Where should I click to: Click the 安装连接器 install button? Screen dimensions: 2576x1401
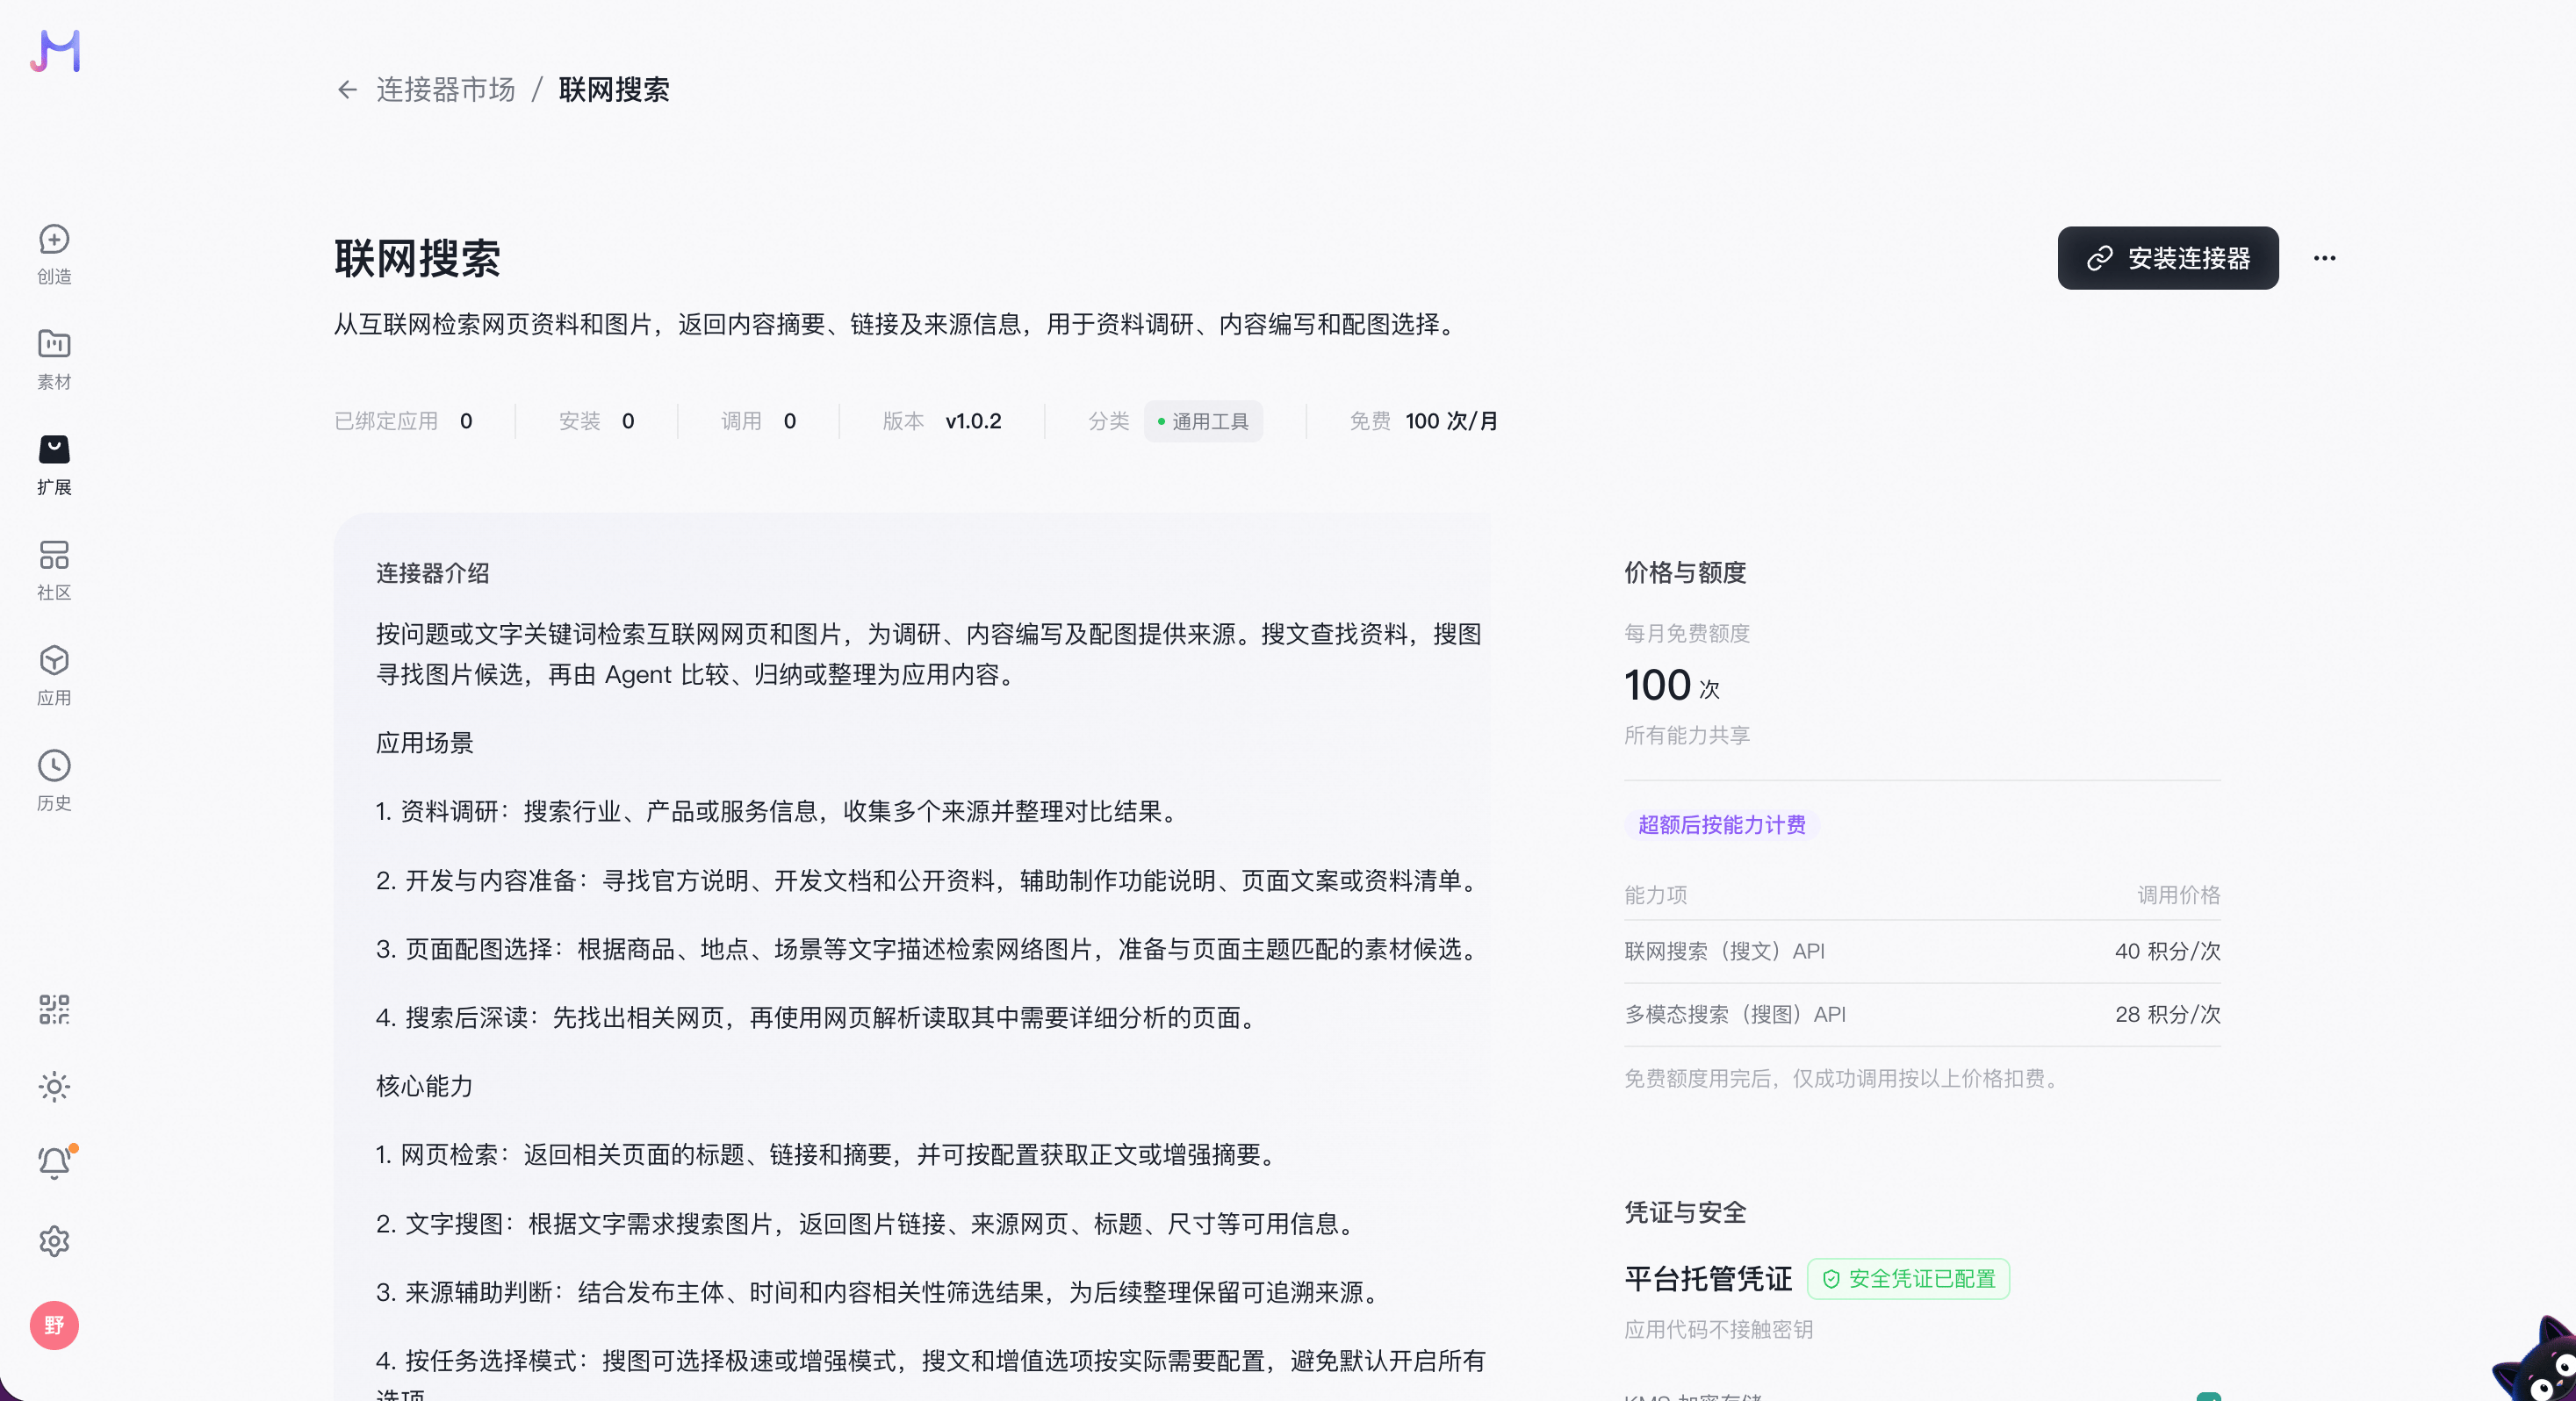2167,258
